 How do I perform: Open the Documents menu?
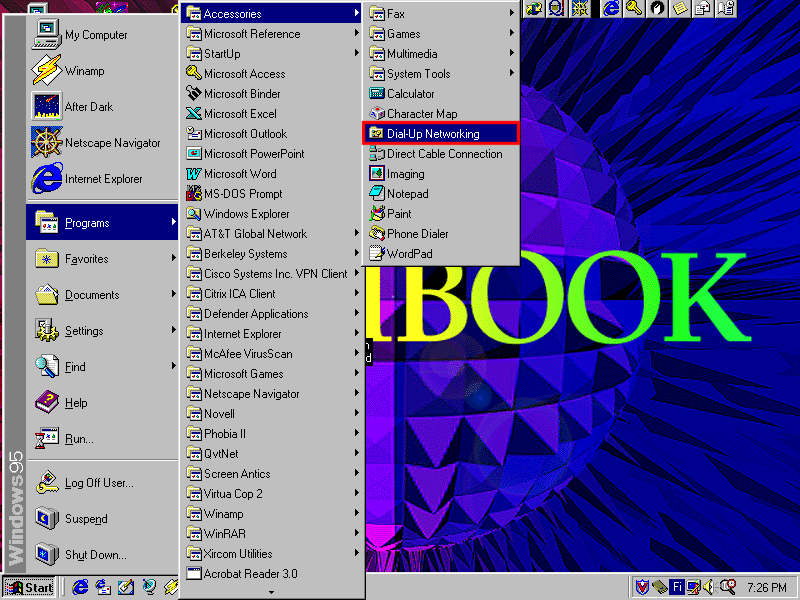[x=102, y=294]
